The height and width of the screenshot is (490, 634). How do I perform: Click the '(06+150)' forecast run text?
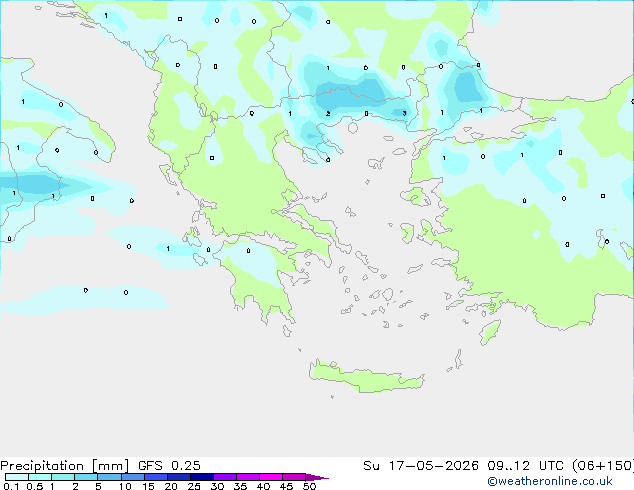pos(603,466)
